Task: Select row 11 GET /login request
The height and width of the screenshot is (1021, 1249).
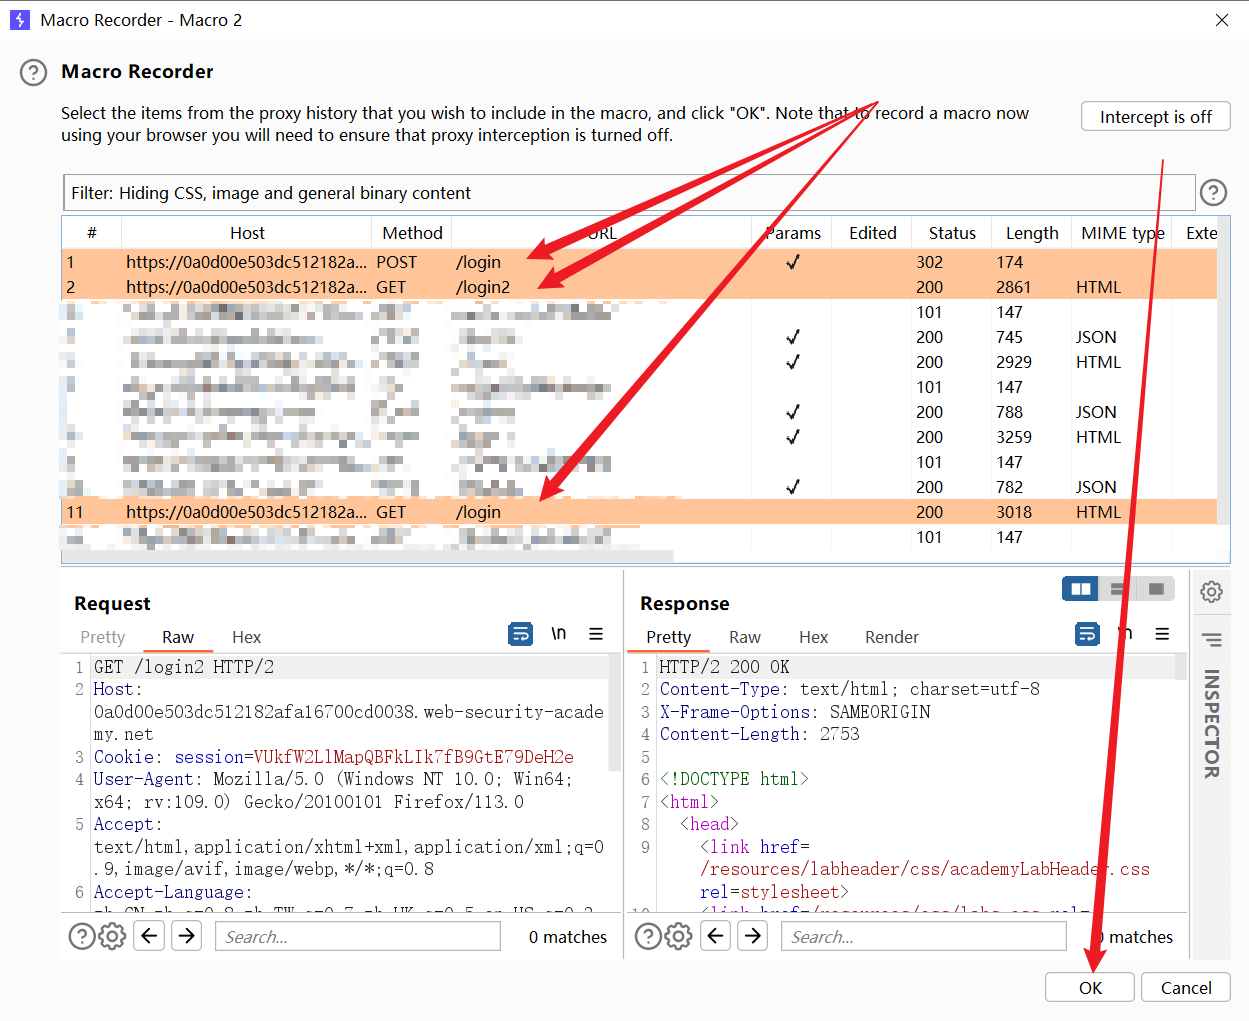Action: pyautogui.click(x=478, y=512)
